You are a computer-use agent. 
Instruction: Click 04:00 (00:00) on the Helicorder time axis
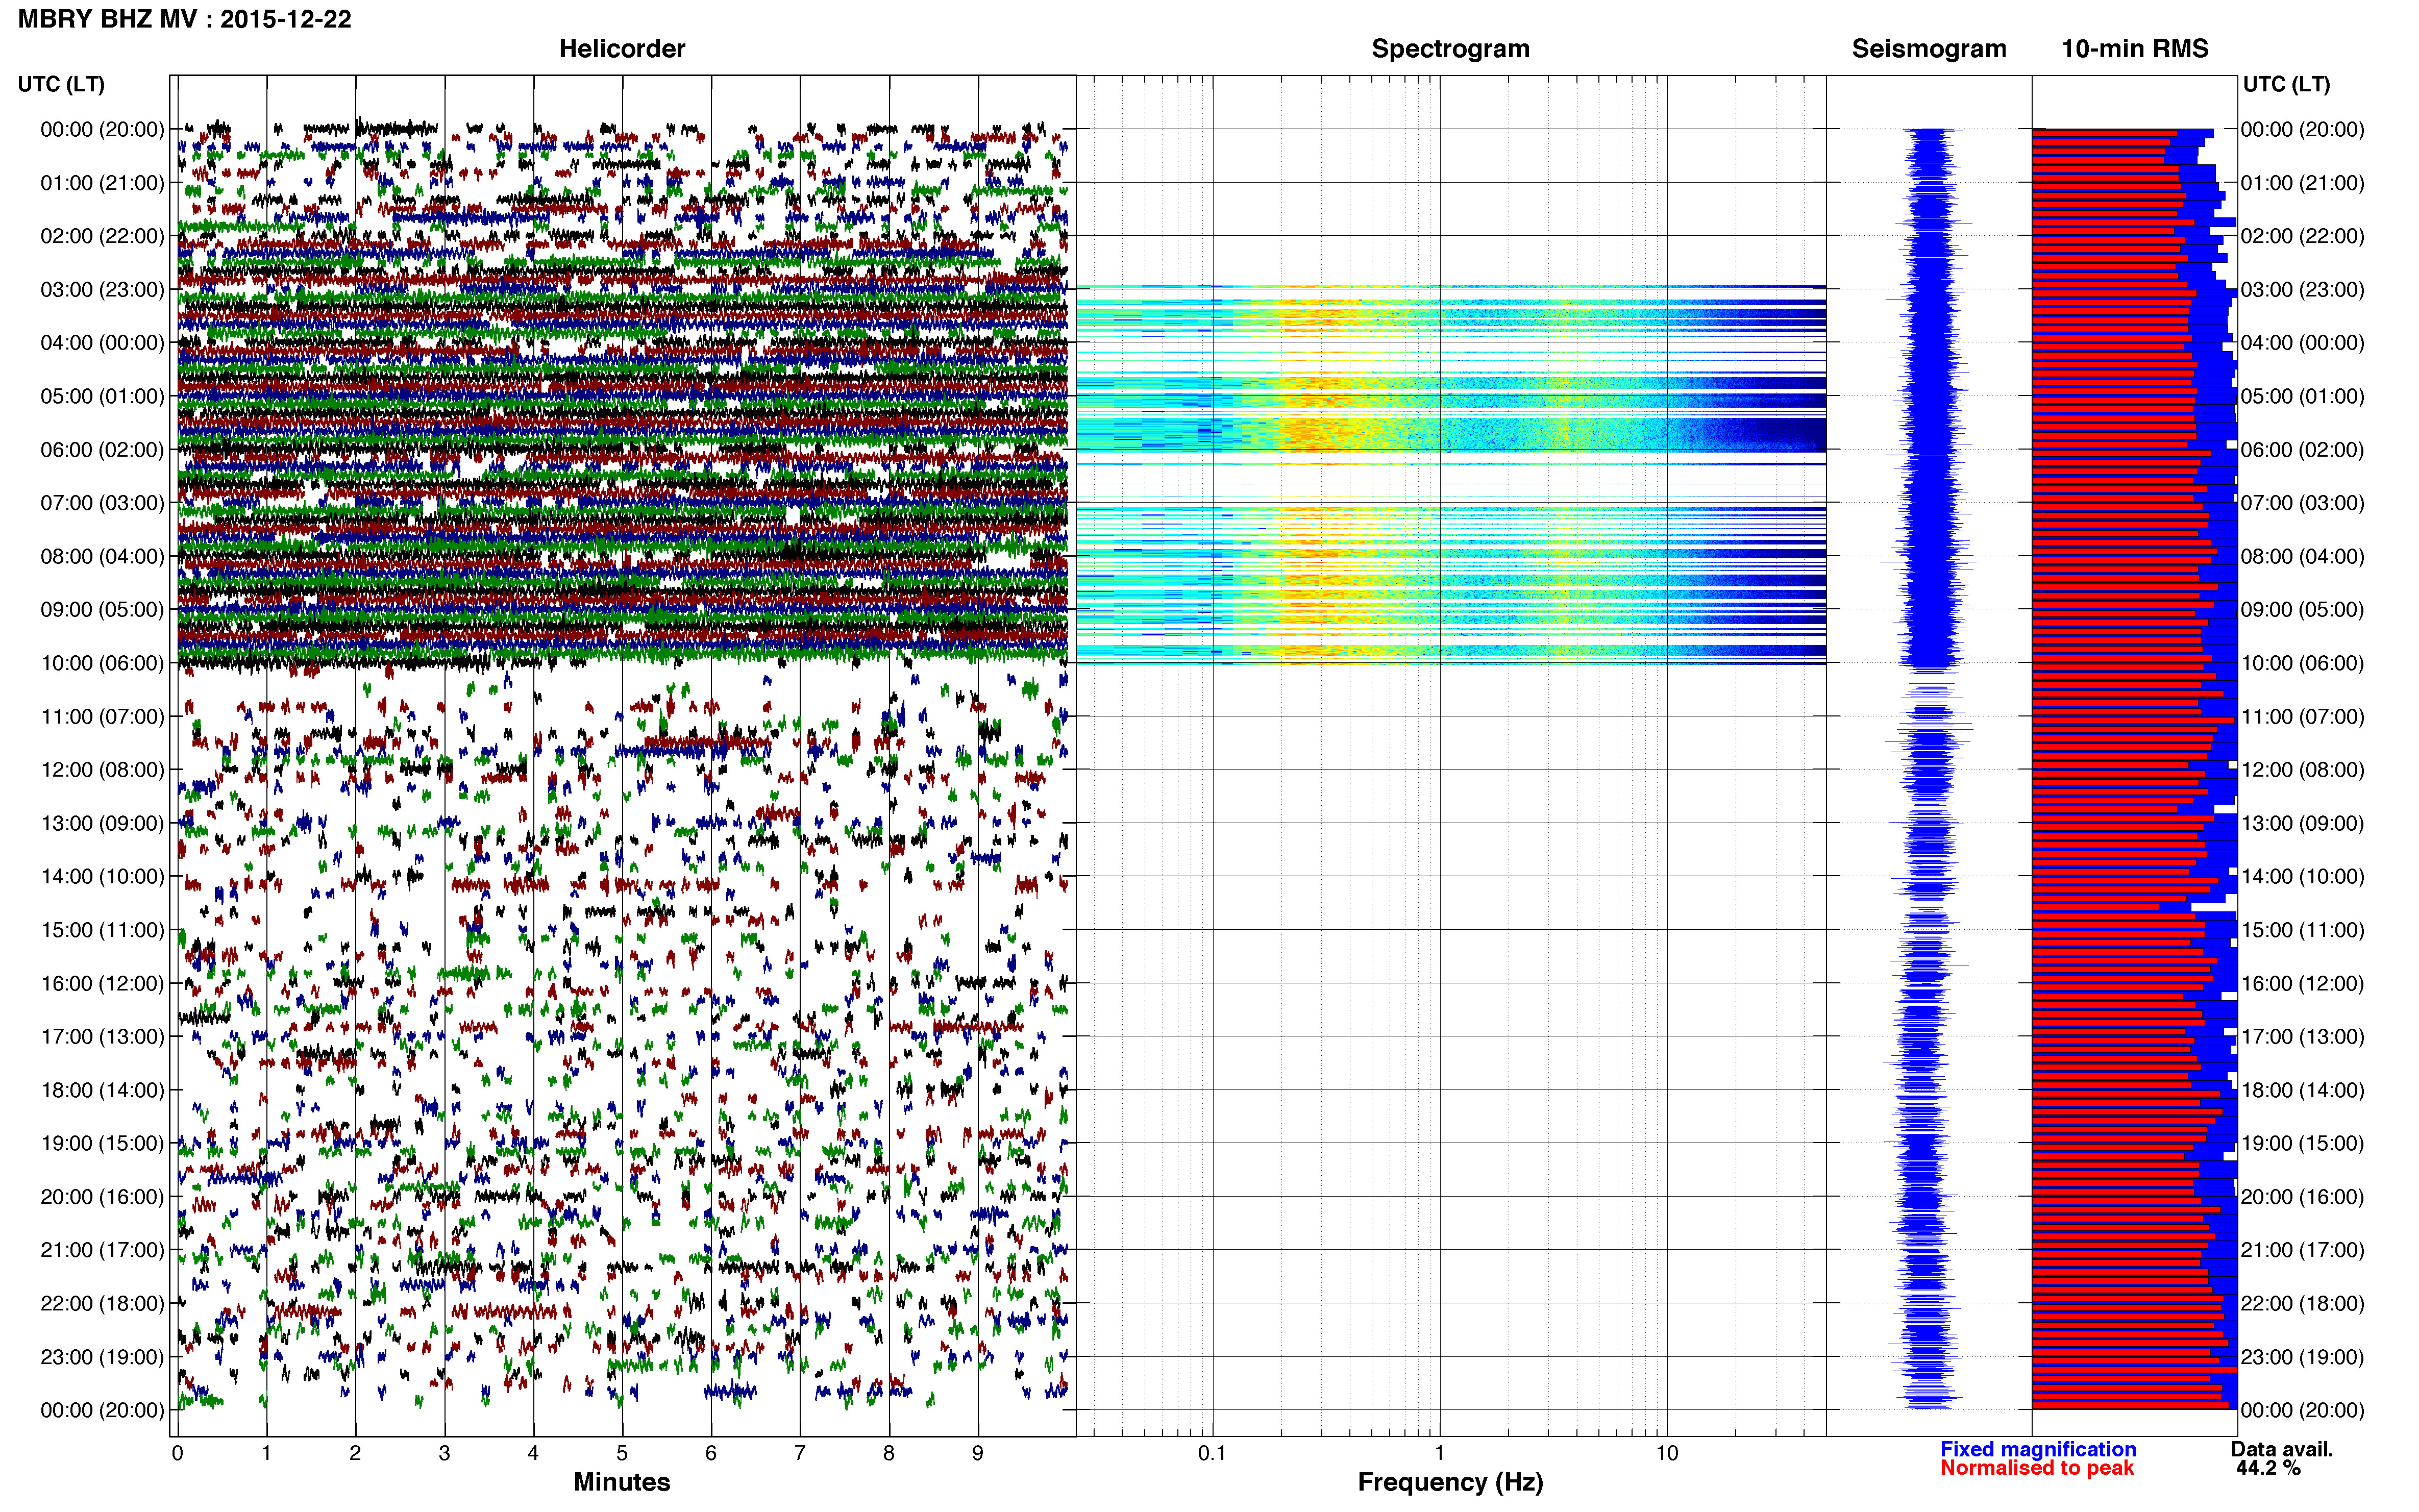(102, 343)
